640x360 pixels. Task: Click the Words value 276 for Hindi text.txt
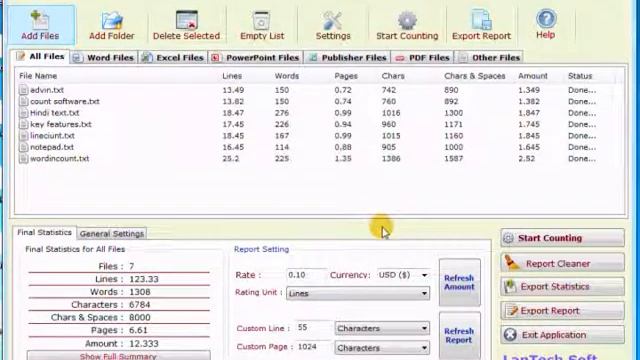point(282,113)
